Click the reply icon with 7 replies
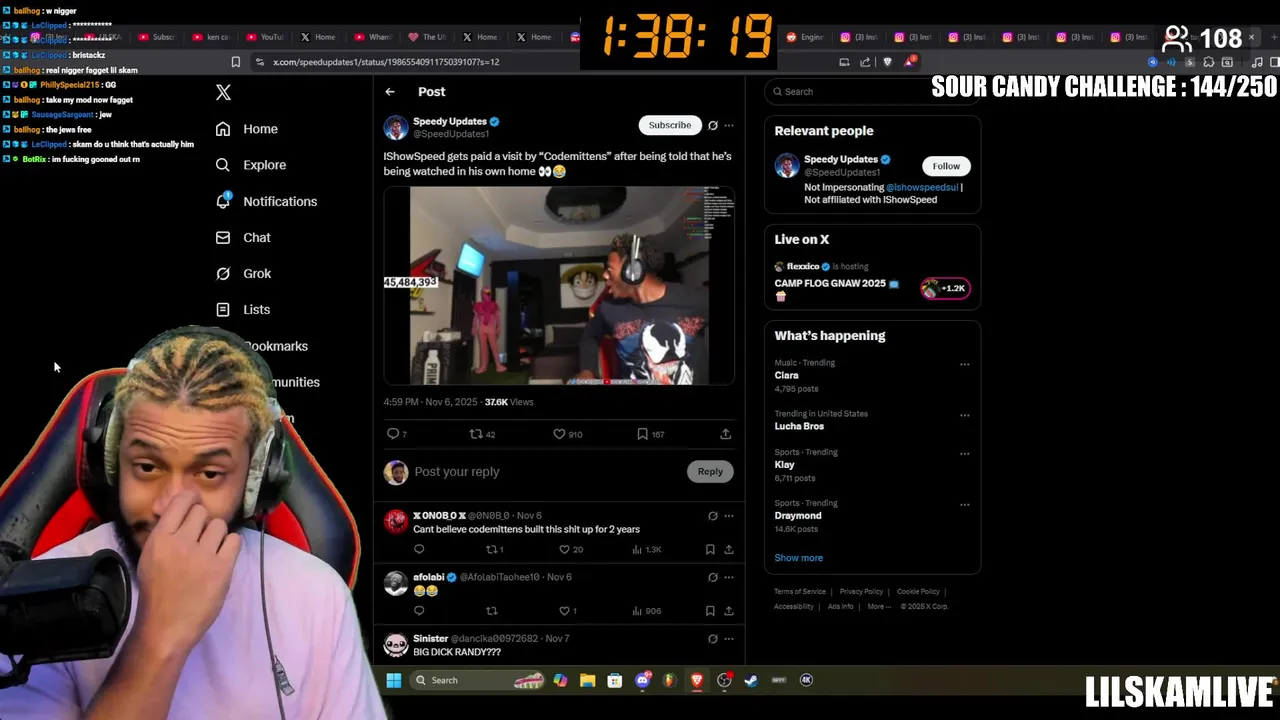Screen dimensions: 1280x720 393,434
